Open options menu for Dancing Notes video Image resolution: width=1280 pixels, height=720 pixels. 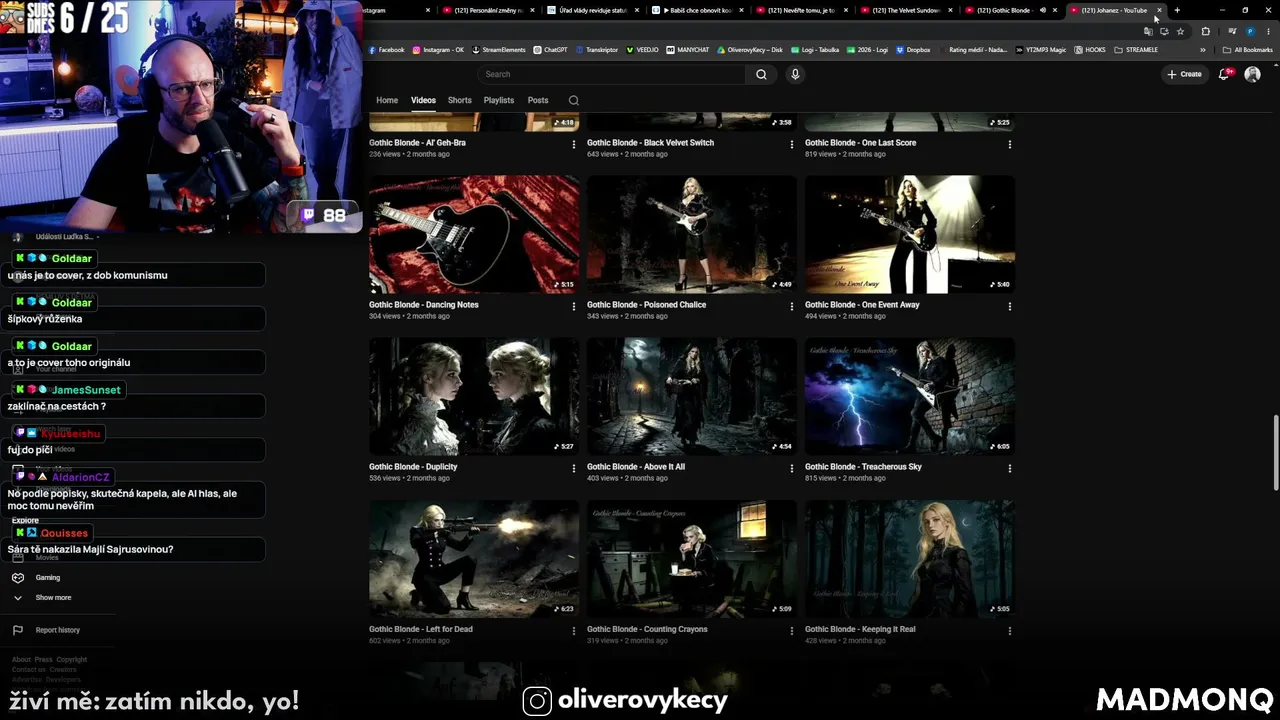[x=574, y=306]
